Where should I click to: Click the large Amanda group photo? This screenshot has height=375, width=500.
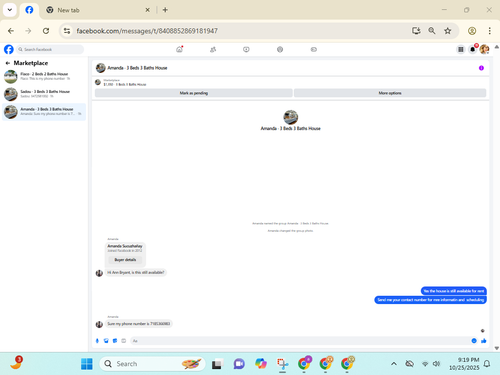point(290,117)
